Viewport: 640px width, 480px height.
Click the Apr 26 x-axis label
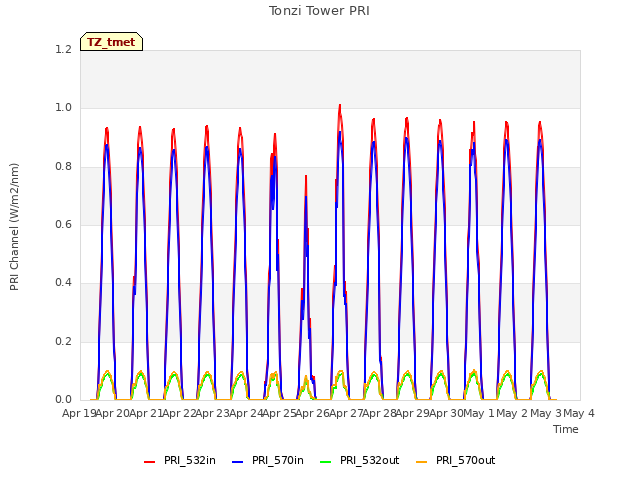pyautogui.click(x=312, y=413)
